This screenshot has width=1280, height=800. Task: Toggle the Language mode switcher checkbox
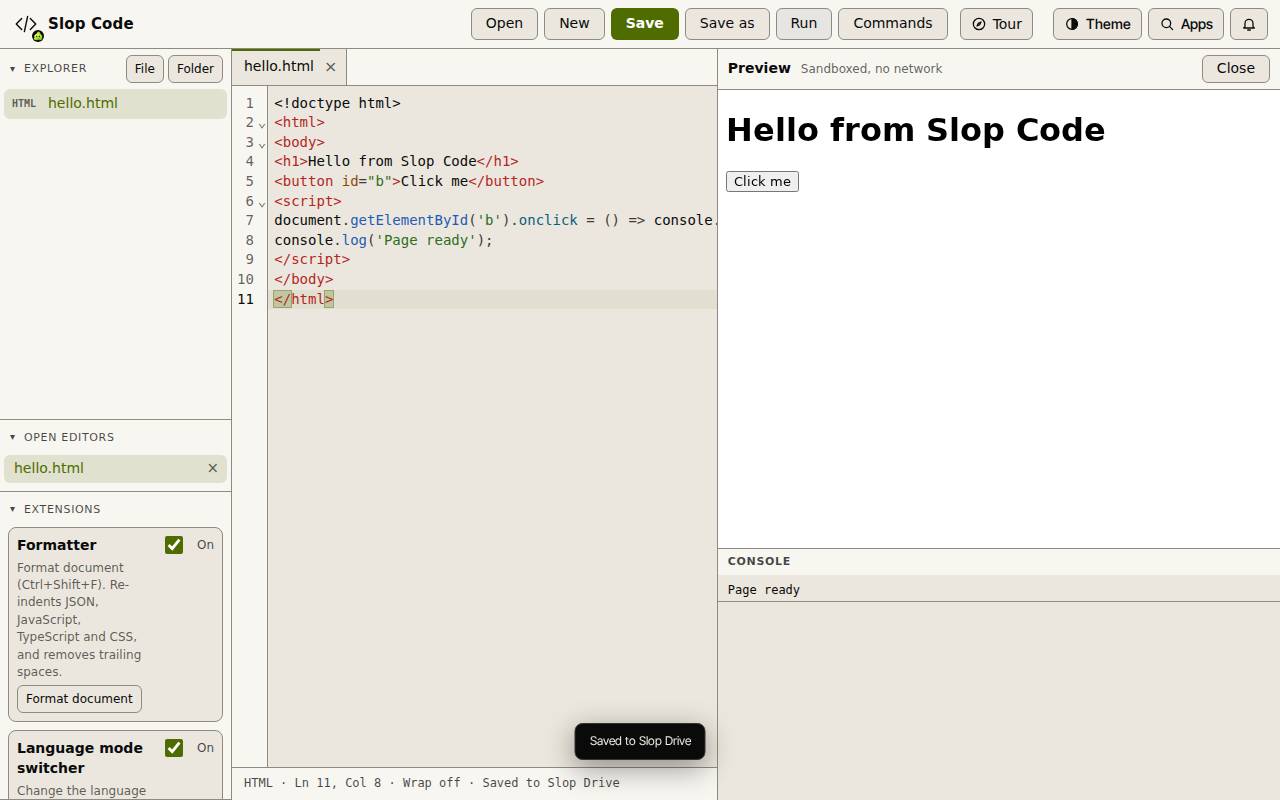[174, 748]
